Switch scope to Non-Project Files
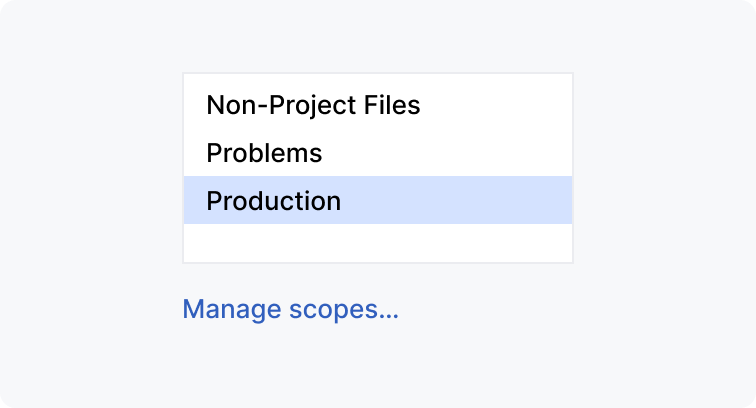 (x=313, y=104)
